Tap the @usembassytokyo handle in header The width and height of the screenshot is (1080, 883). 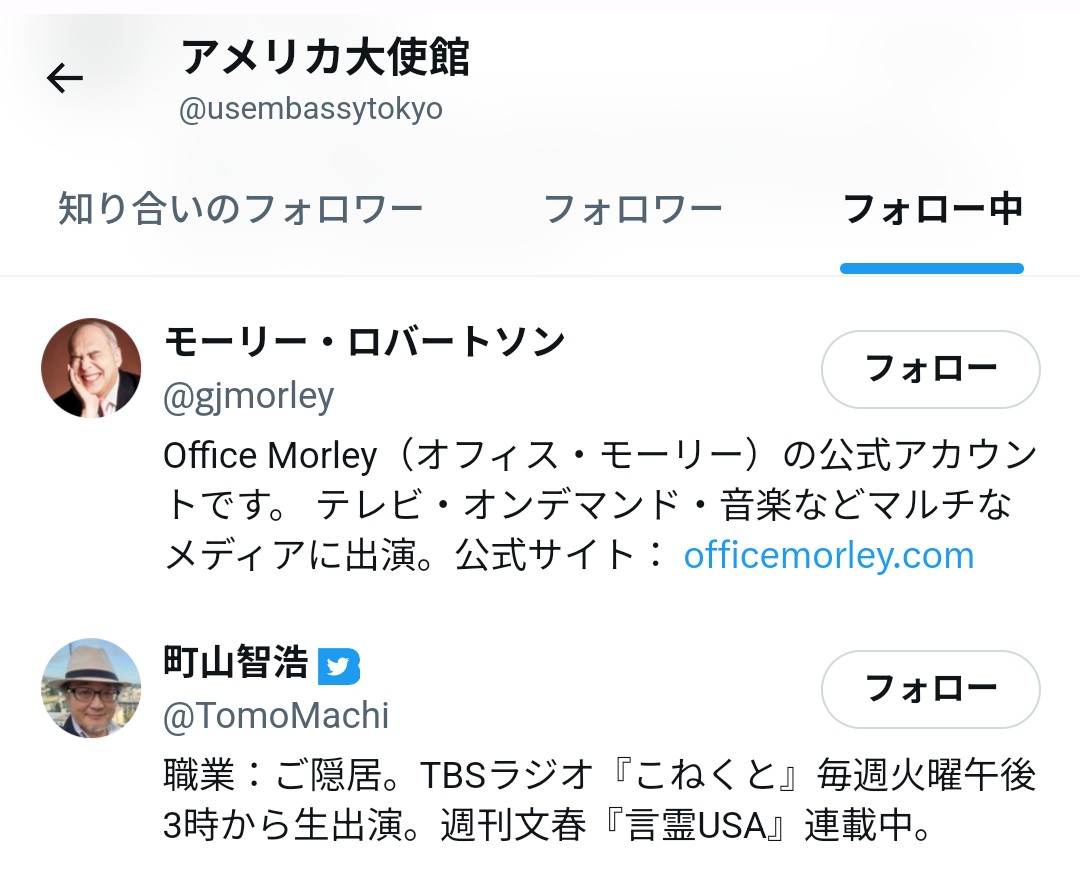tap(310, 109)
